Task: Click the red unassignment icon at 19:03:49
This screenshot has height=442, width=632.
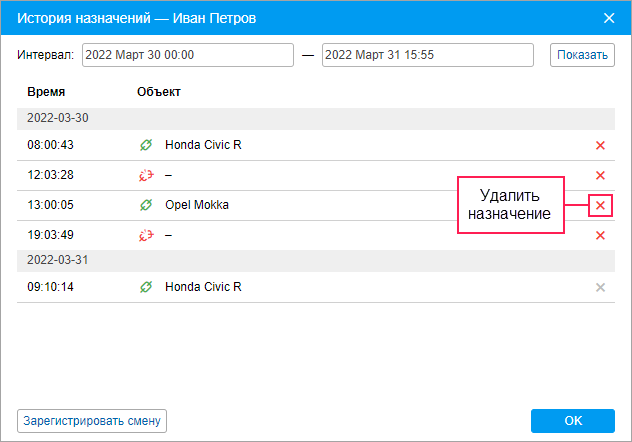Action: (x=146, y=235)
